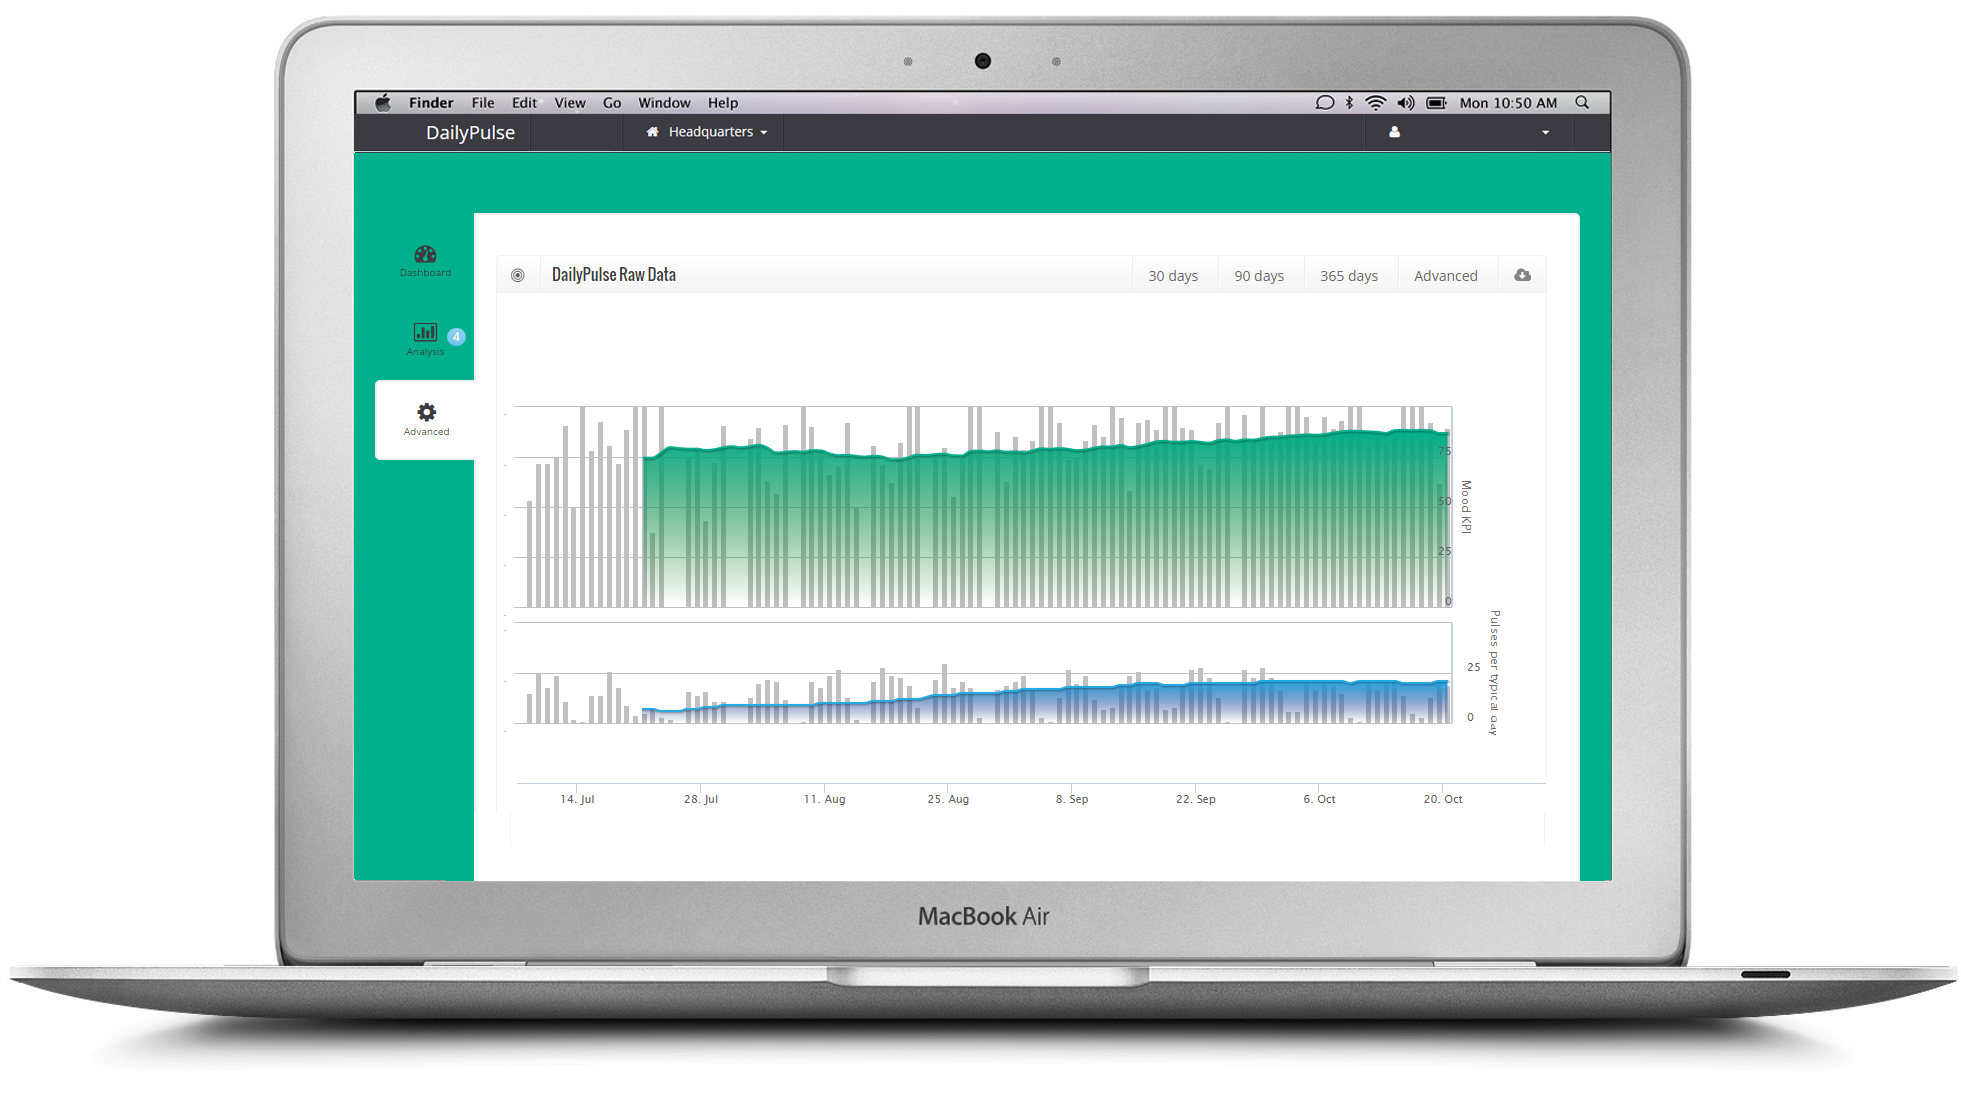1961x1116 pixels.
Task: Click the 22. Sep axis label
Action: (1196, 799)
